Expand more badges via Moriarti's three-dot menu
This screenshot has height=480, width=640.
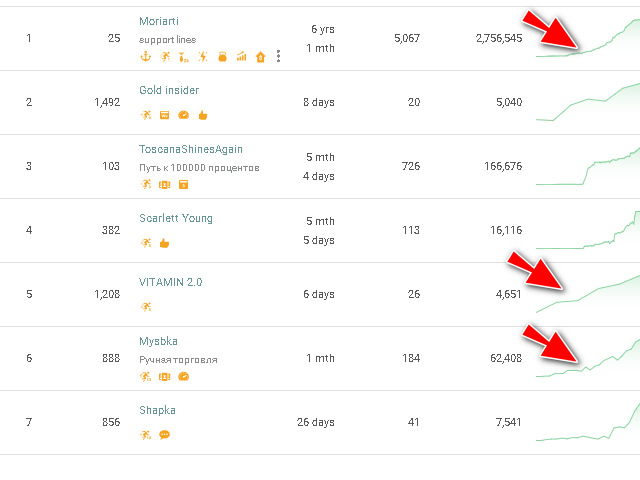pyautogui.click(x=278, y=56)
